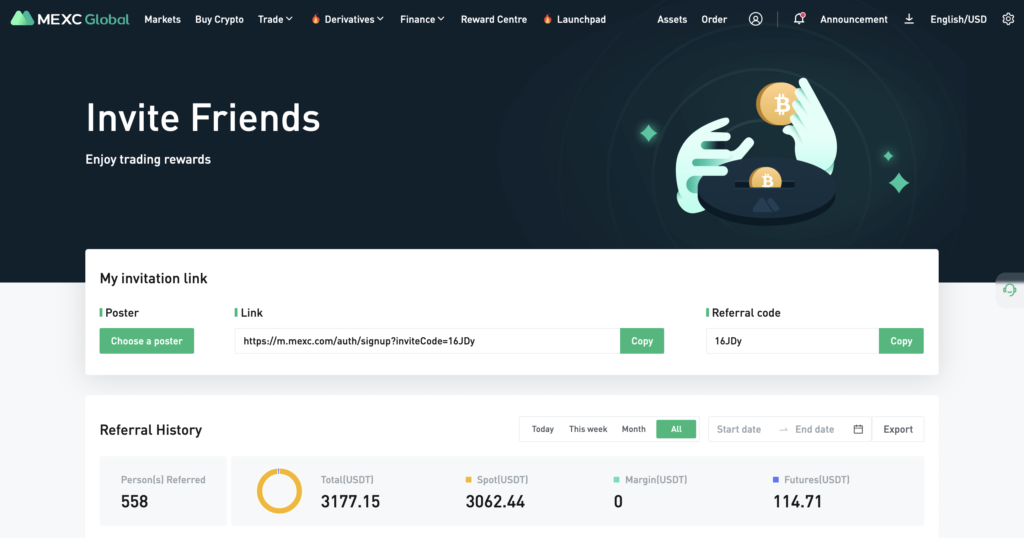
Task: Select the Today filter
Action: [542, 429]
